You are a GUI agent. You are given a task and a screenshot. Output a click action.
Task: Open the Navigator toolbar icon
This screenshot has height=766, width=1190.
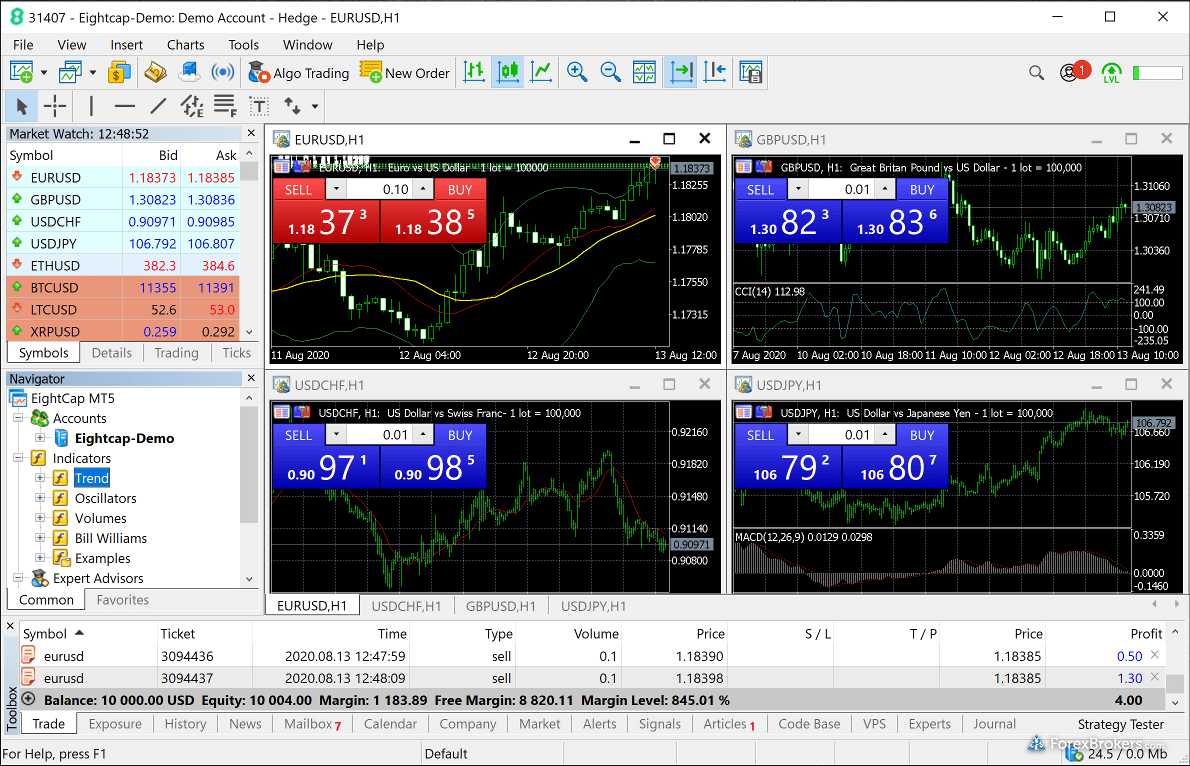[155, 72]
